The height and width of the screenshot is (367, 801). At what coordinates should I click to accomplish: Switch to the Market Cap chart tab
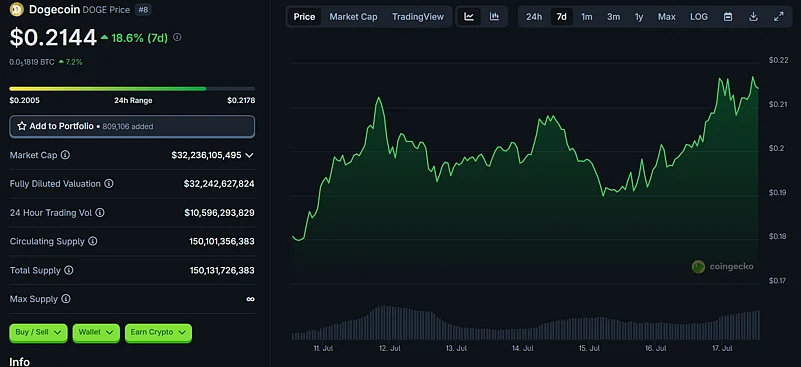354,17
